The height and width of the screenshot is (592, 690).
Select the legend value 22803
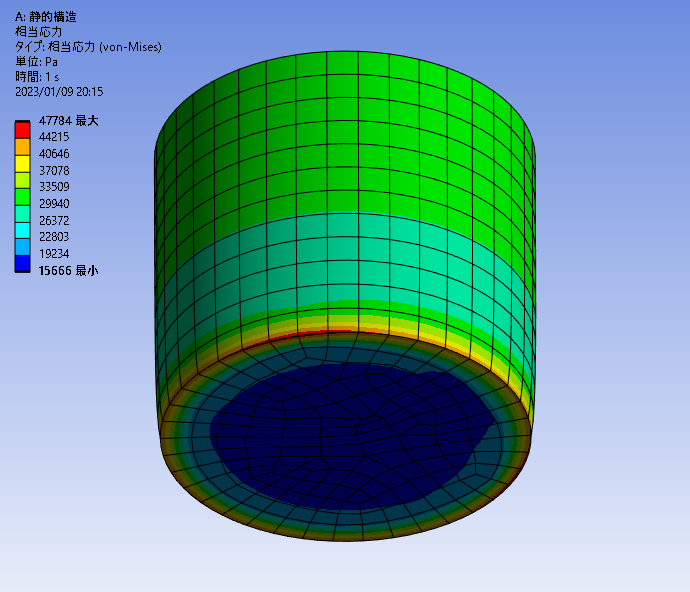tap(54, 237)
